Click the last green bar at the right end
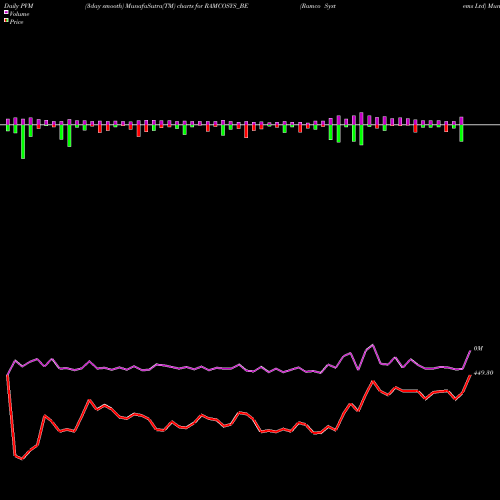This screenshot has height=500, width=500. [x=461, y=133]
